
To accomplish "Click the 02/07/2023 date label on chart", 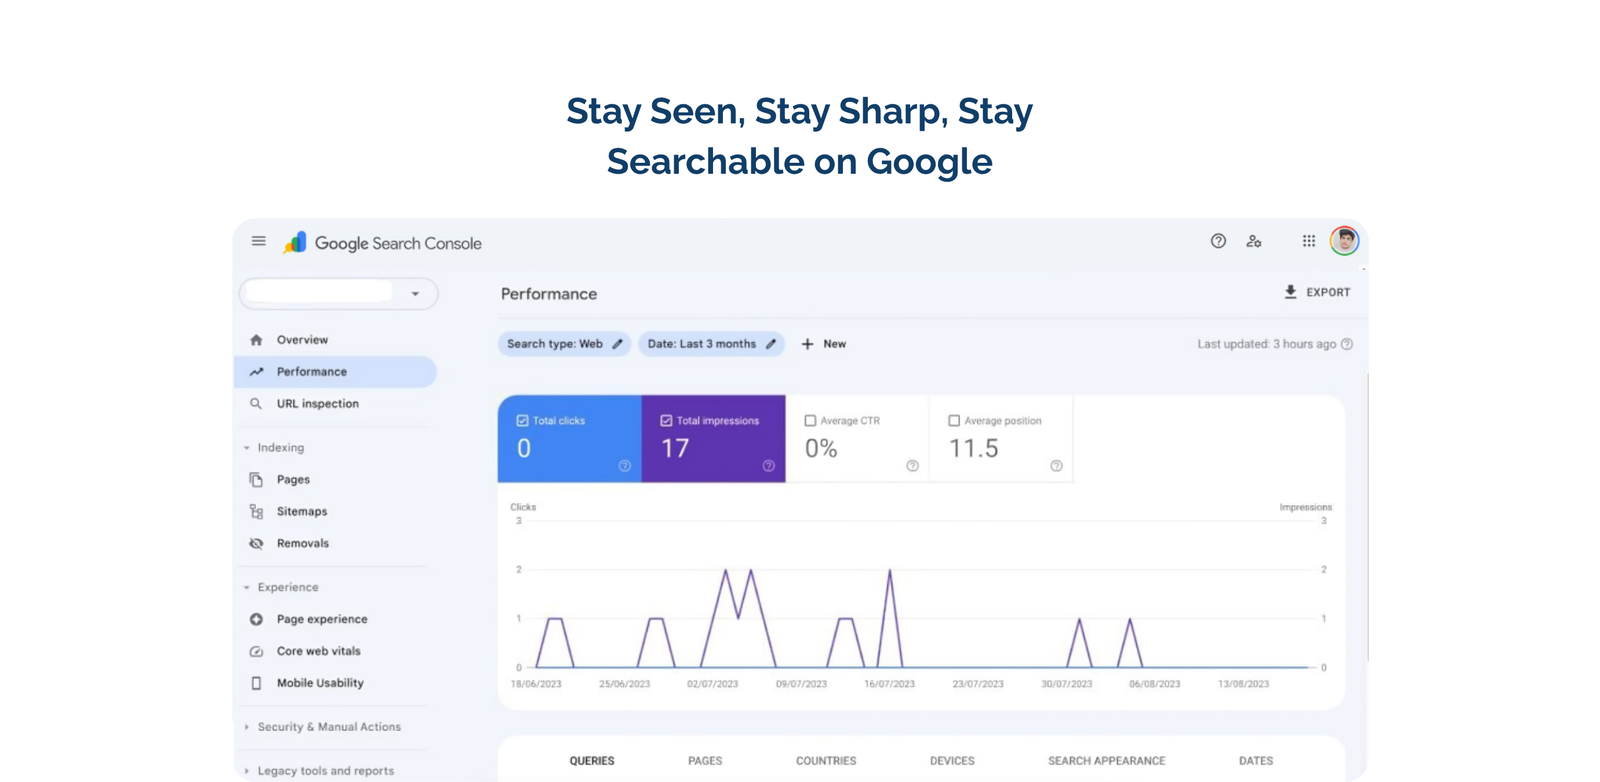I will 712,685.
